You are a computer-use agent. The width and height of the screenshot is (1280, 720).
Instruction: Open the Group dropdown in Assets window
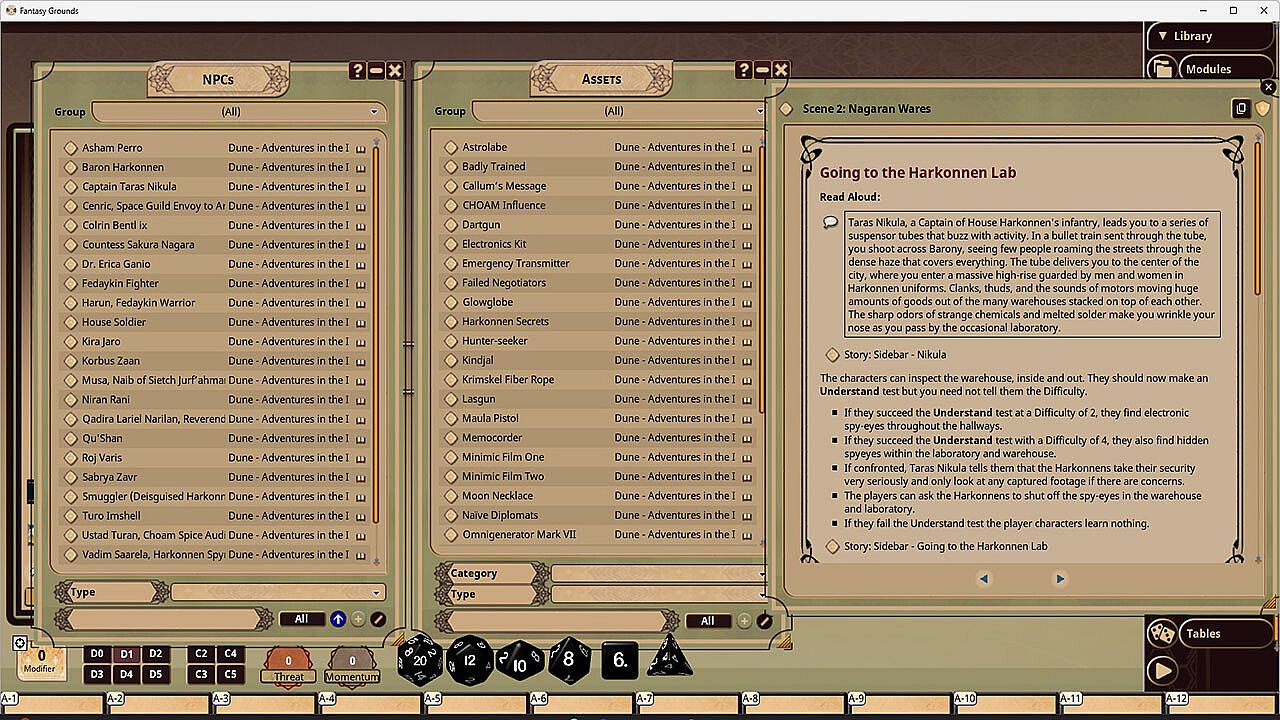620,111
